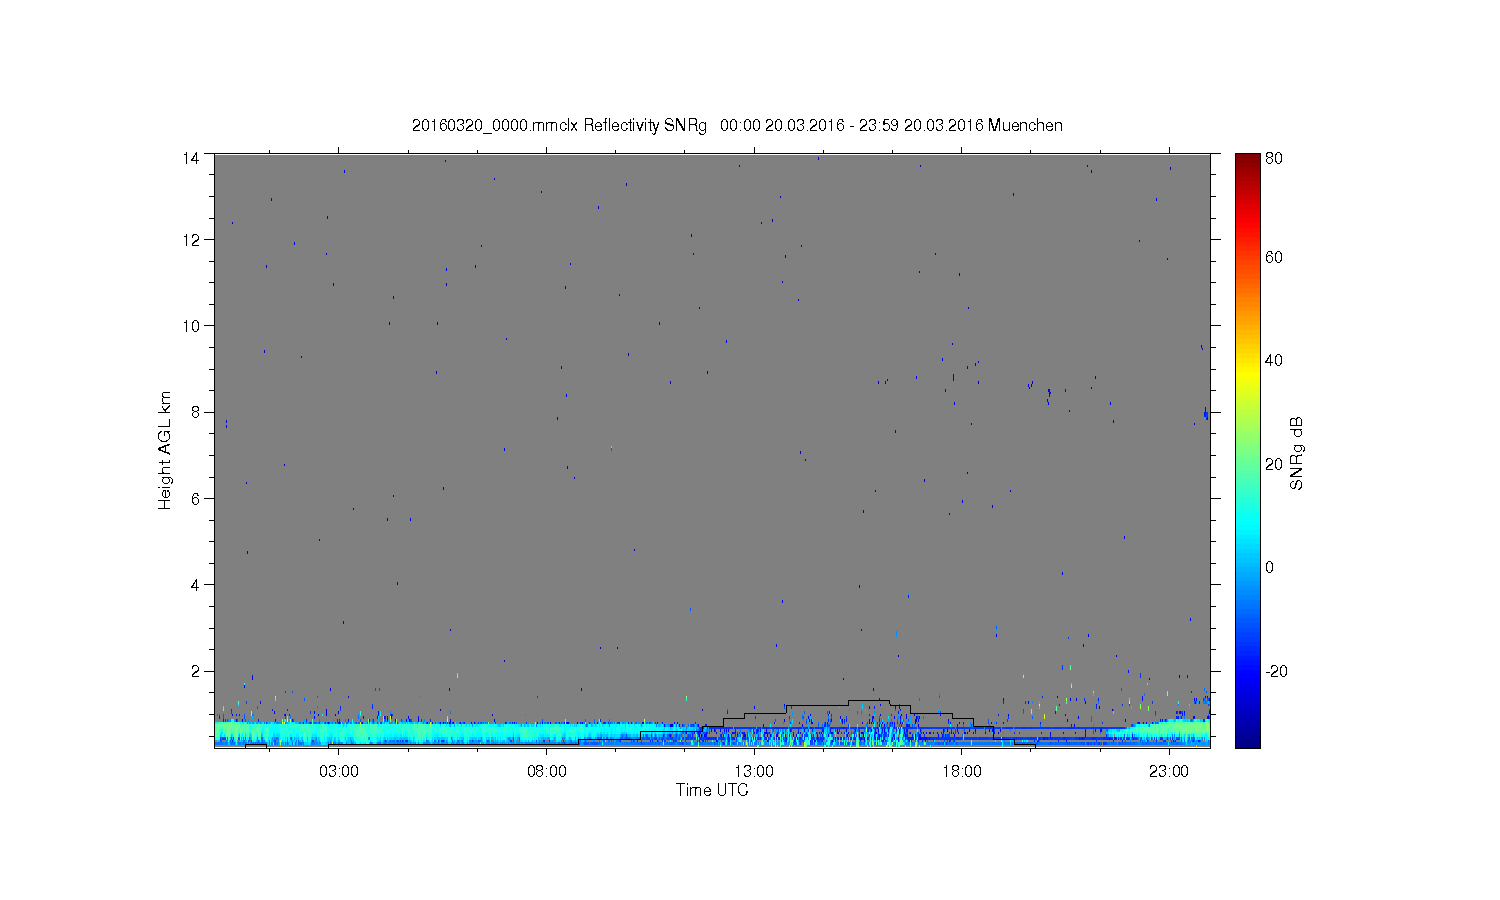Screen dimensions: 1500x900
Task: Click the 18:00 time tick label
Action: (x=961, y=772)
